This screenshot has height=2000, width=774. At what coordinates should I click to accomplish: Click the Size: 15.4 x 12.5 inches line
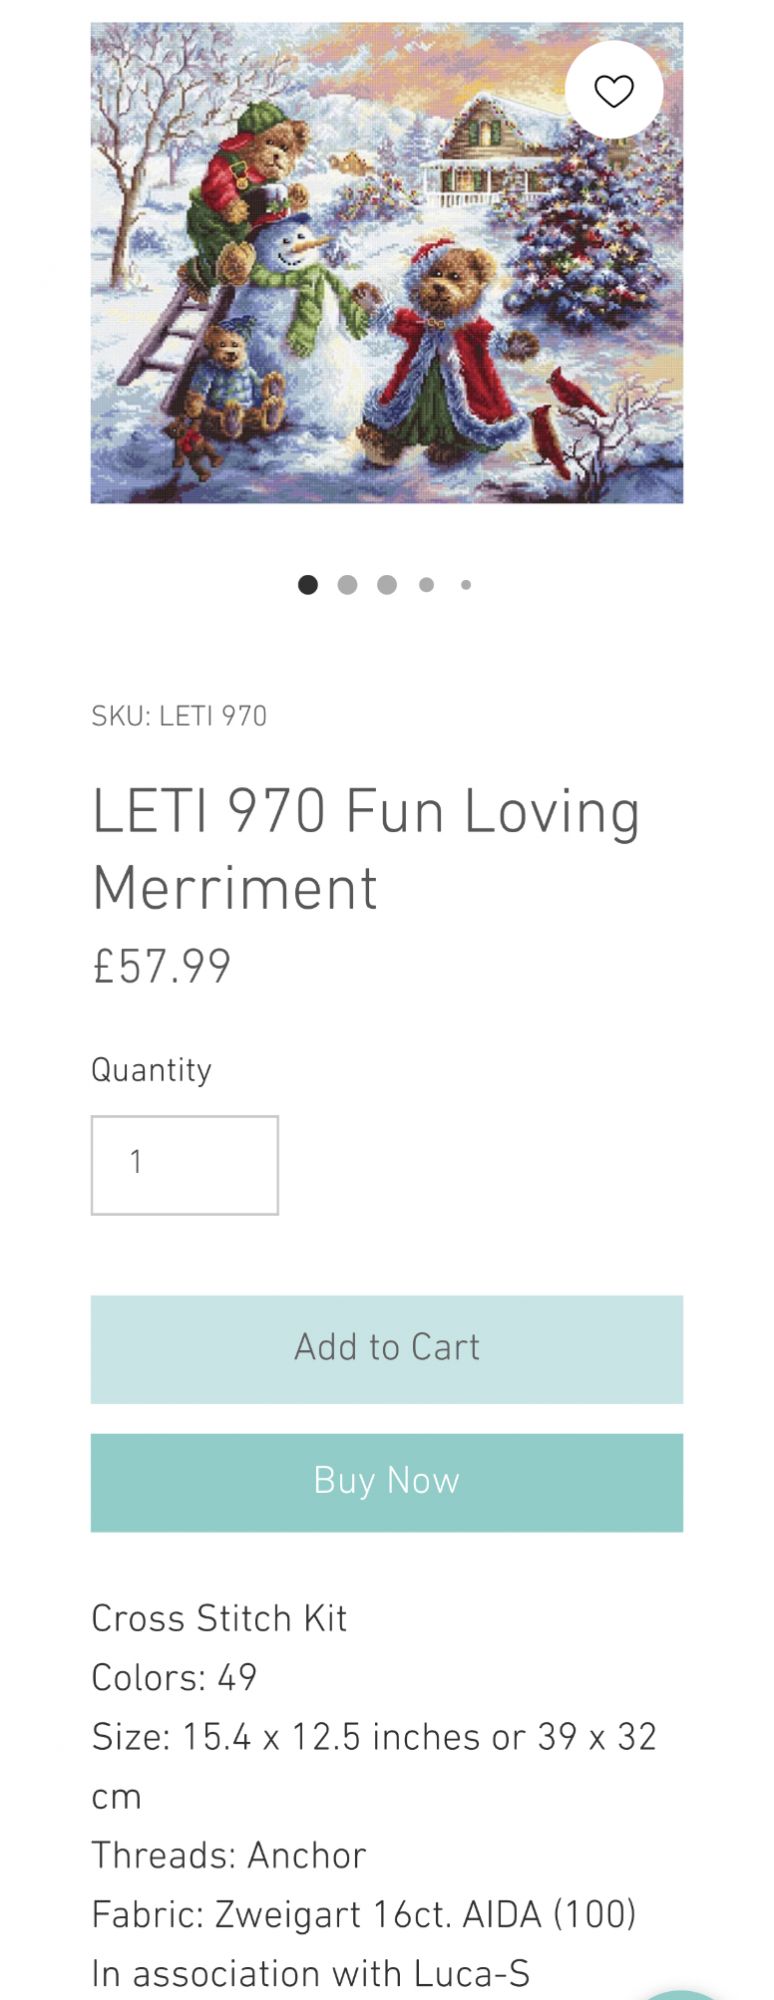[373, 1737]
